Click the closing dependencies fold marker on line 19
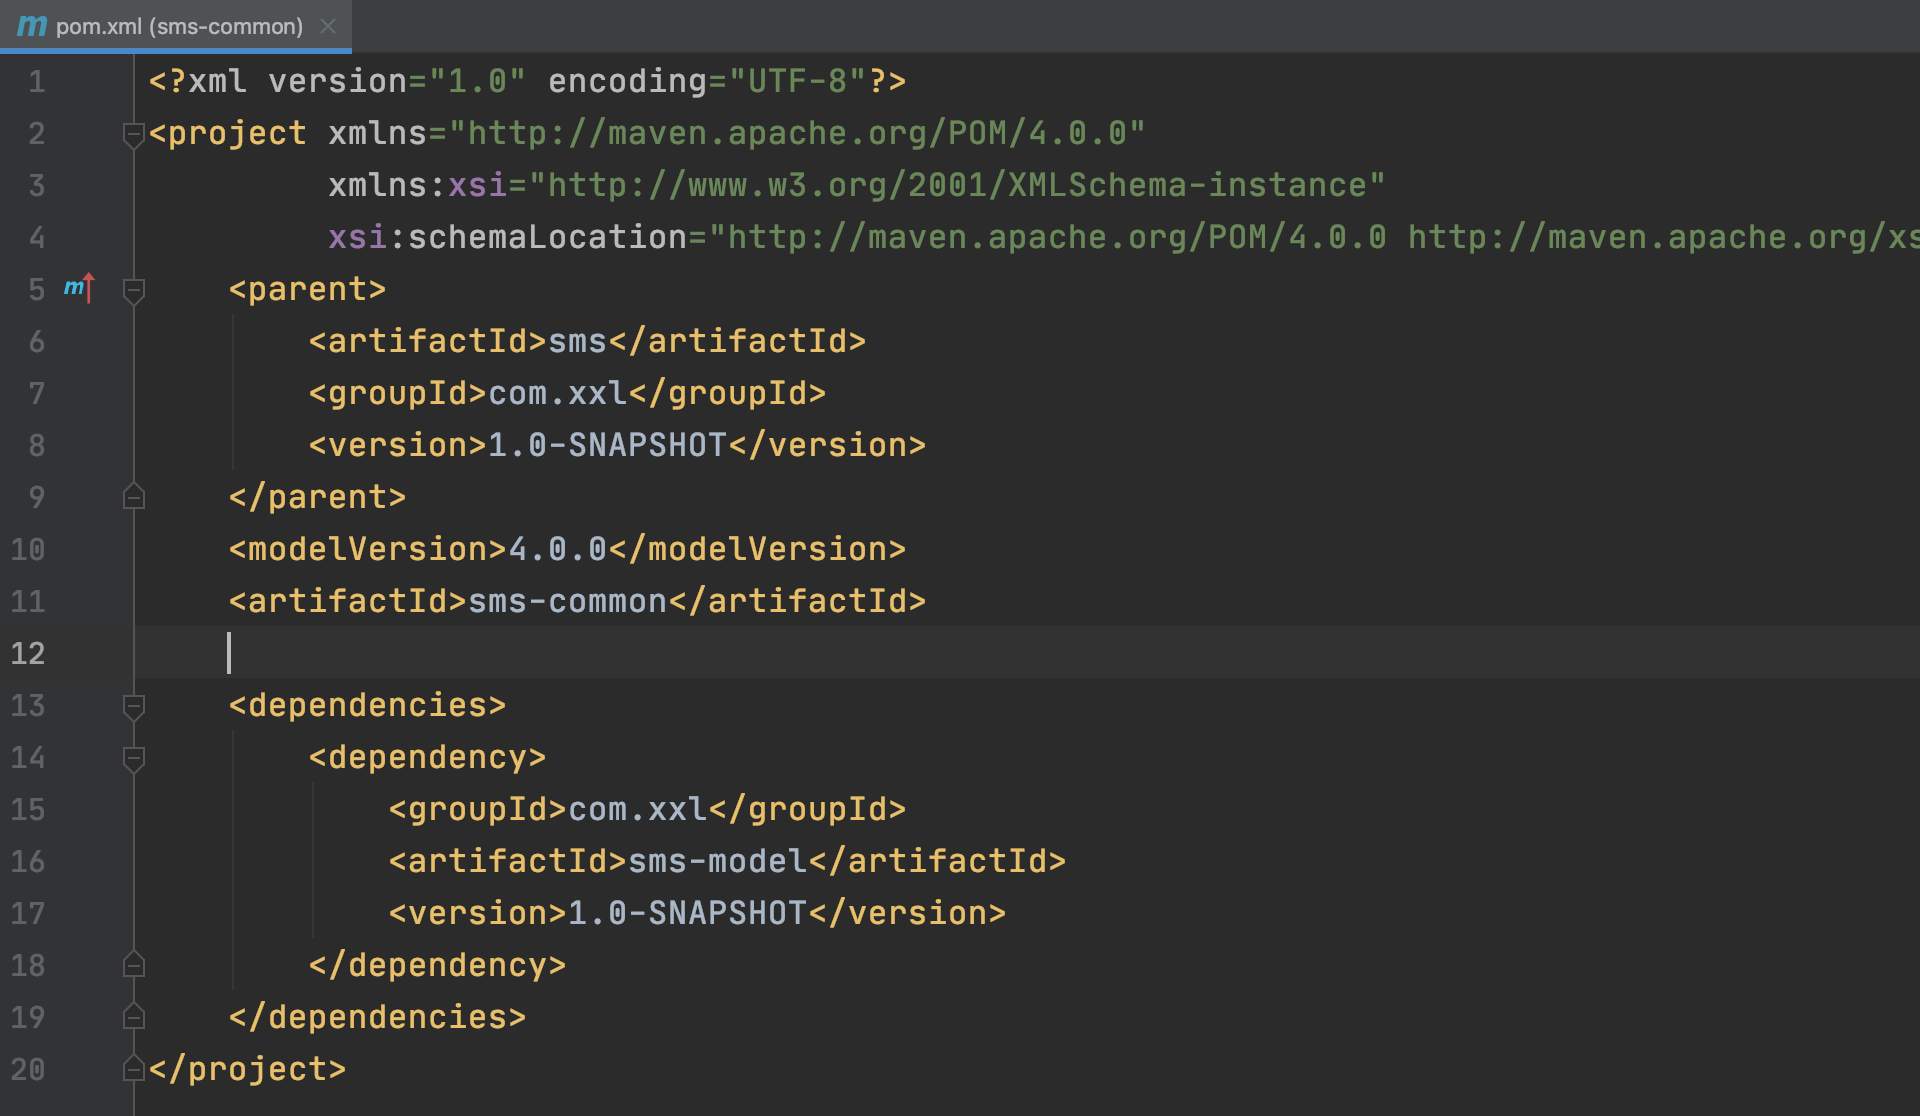 click(133, 1017)
